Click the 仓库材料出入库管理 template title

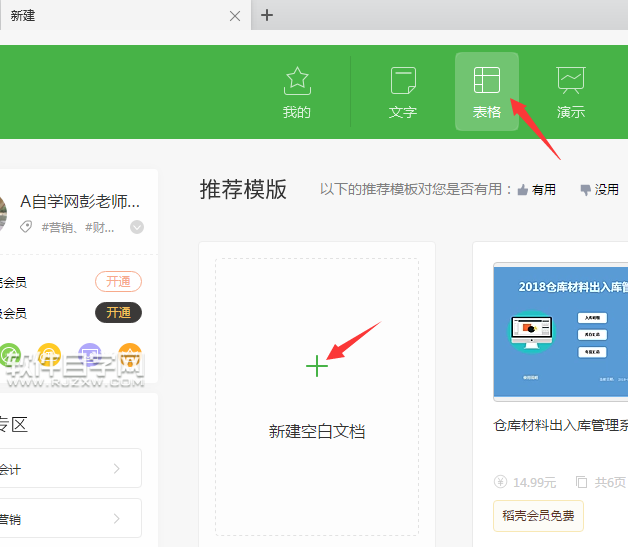(561, 425)
